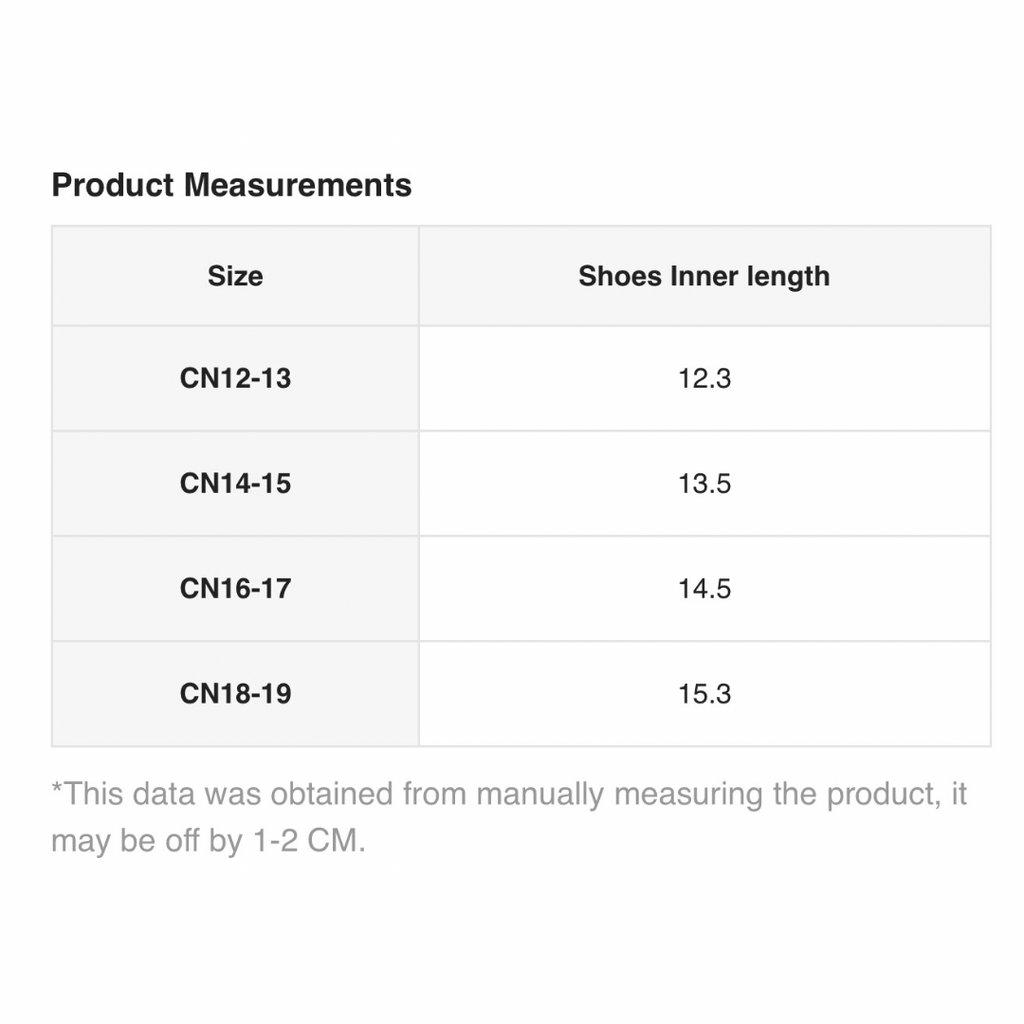The height and width of the screenshot is (1024, 1024).
Task: Click the asterisk starting the footnote
Action: pos(57,790)
